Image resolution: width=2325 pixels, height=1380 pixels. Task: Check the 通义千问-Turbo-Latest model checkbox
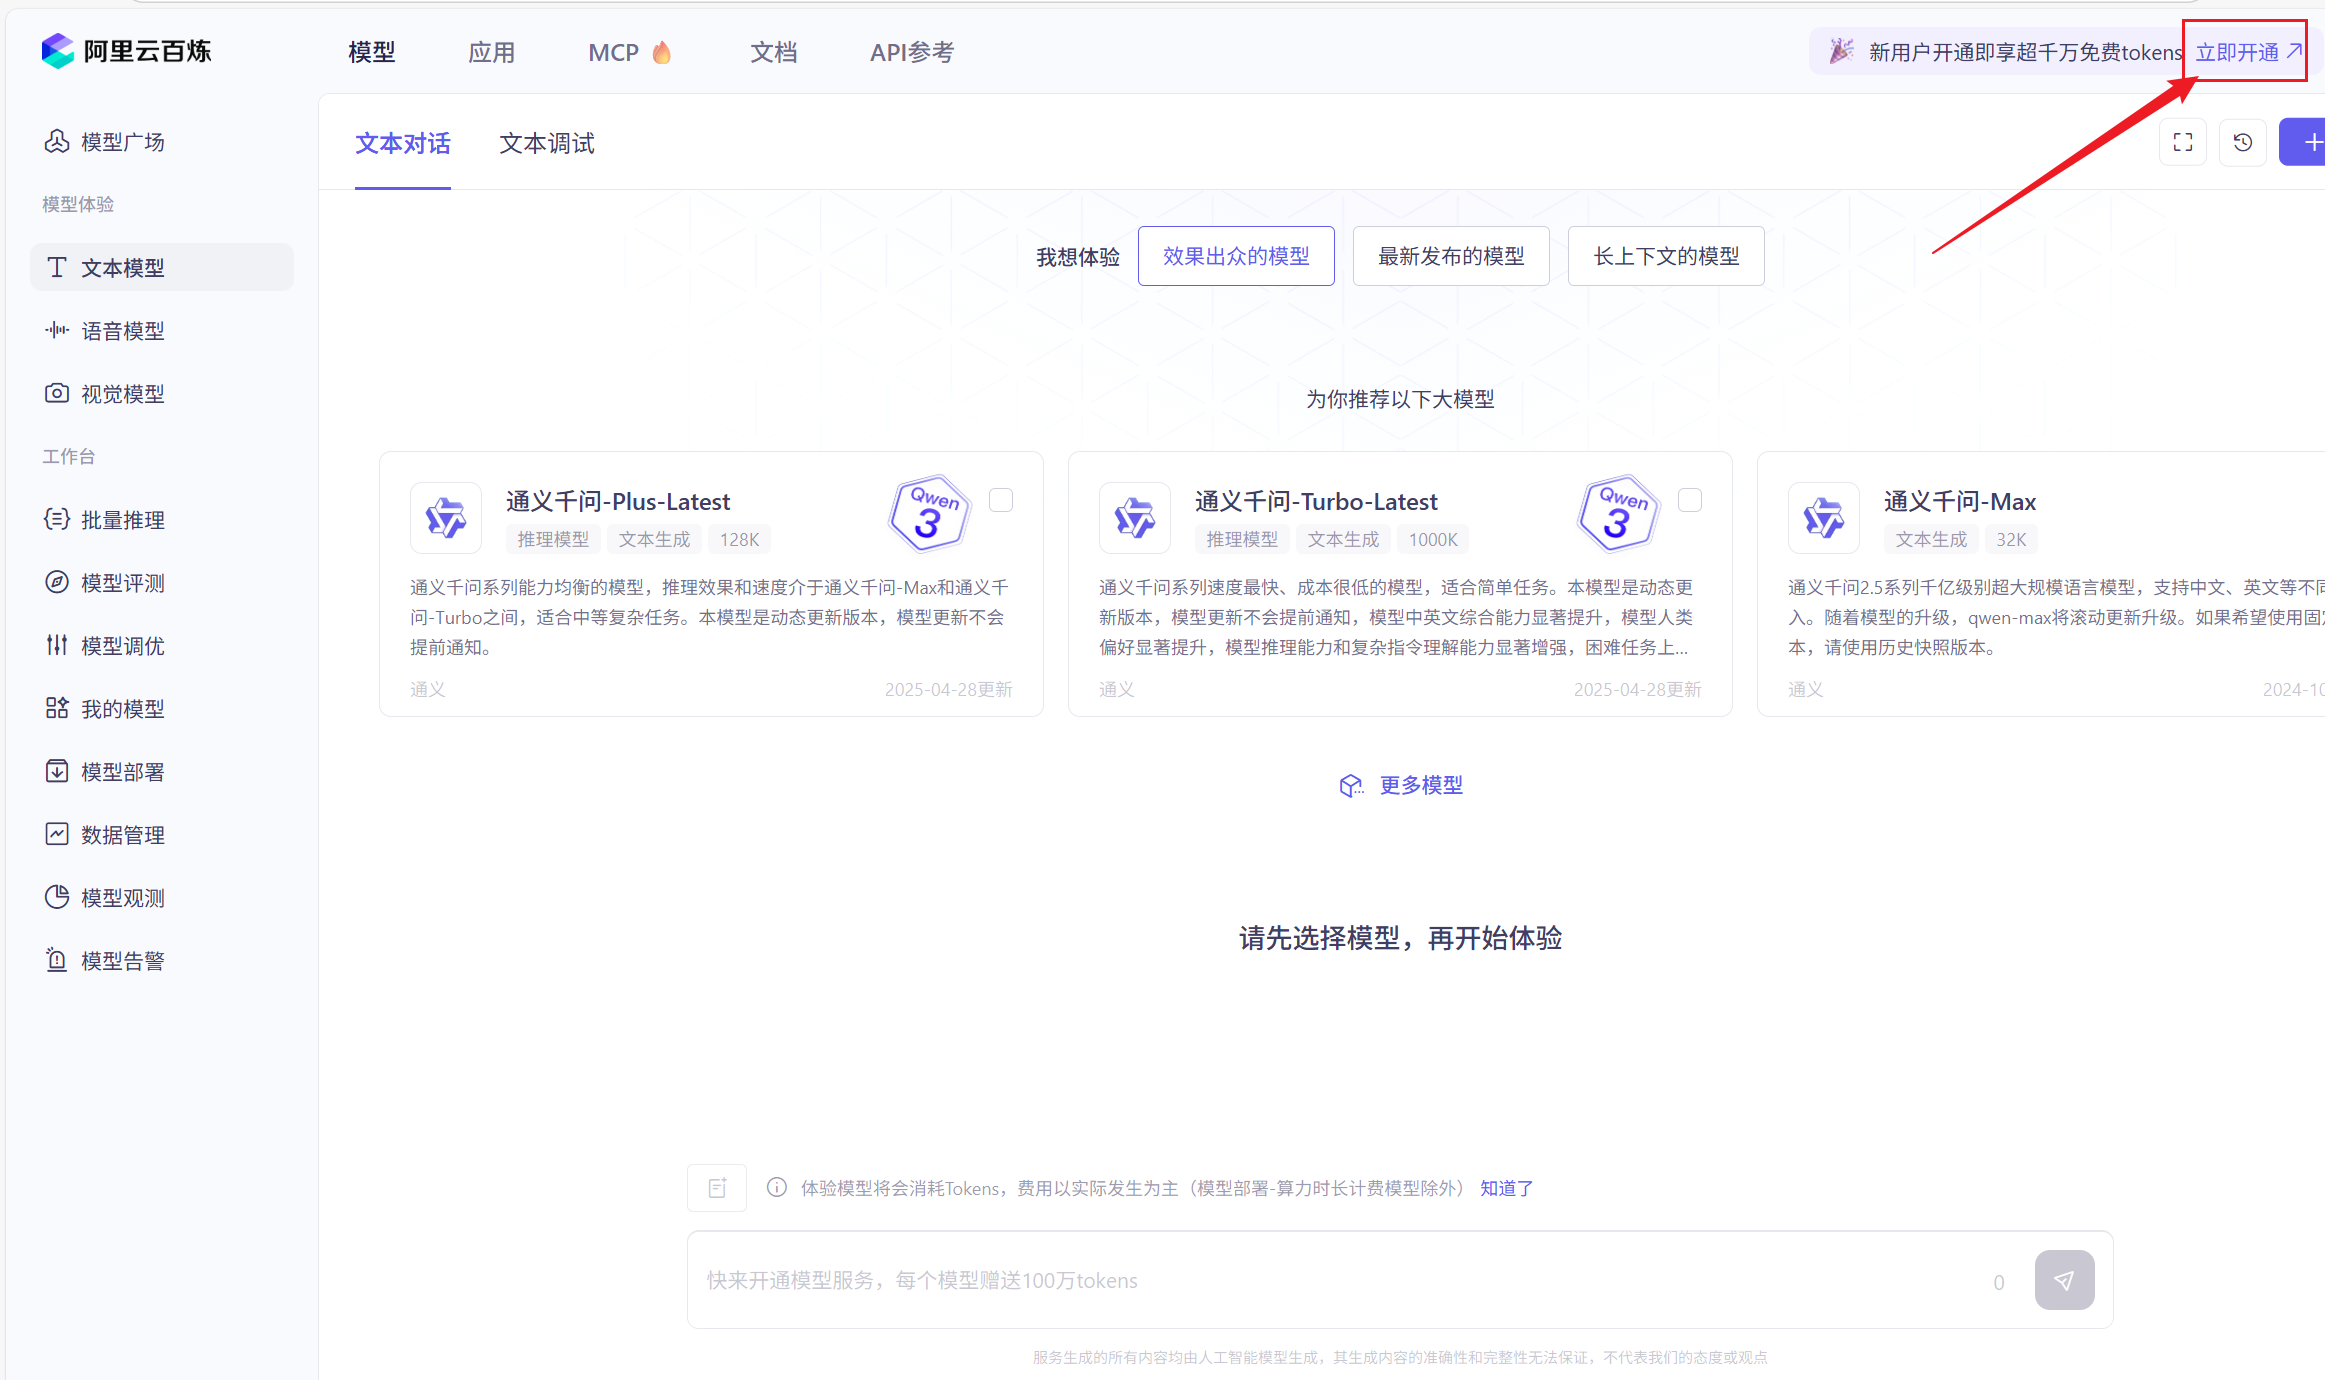point(1690,500)
